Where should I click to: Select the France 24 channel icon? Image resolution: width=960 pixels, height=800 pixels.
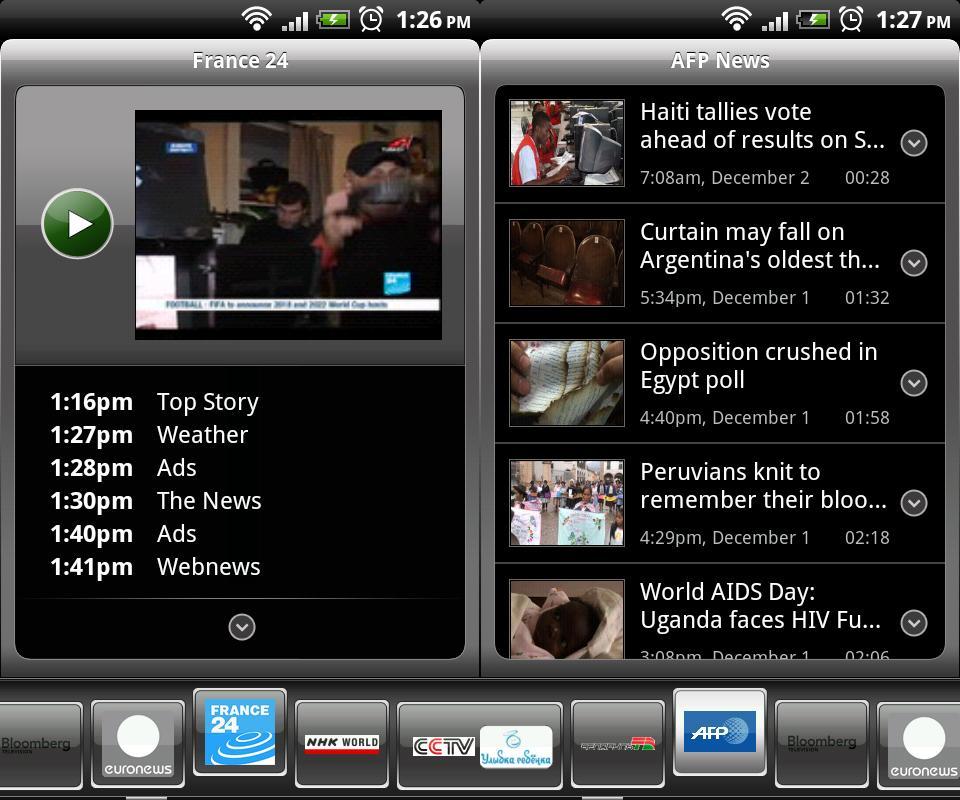pos(240,732)
